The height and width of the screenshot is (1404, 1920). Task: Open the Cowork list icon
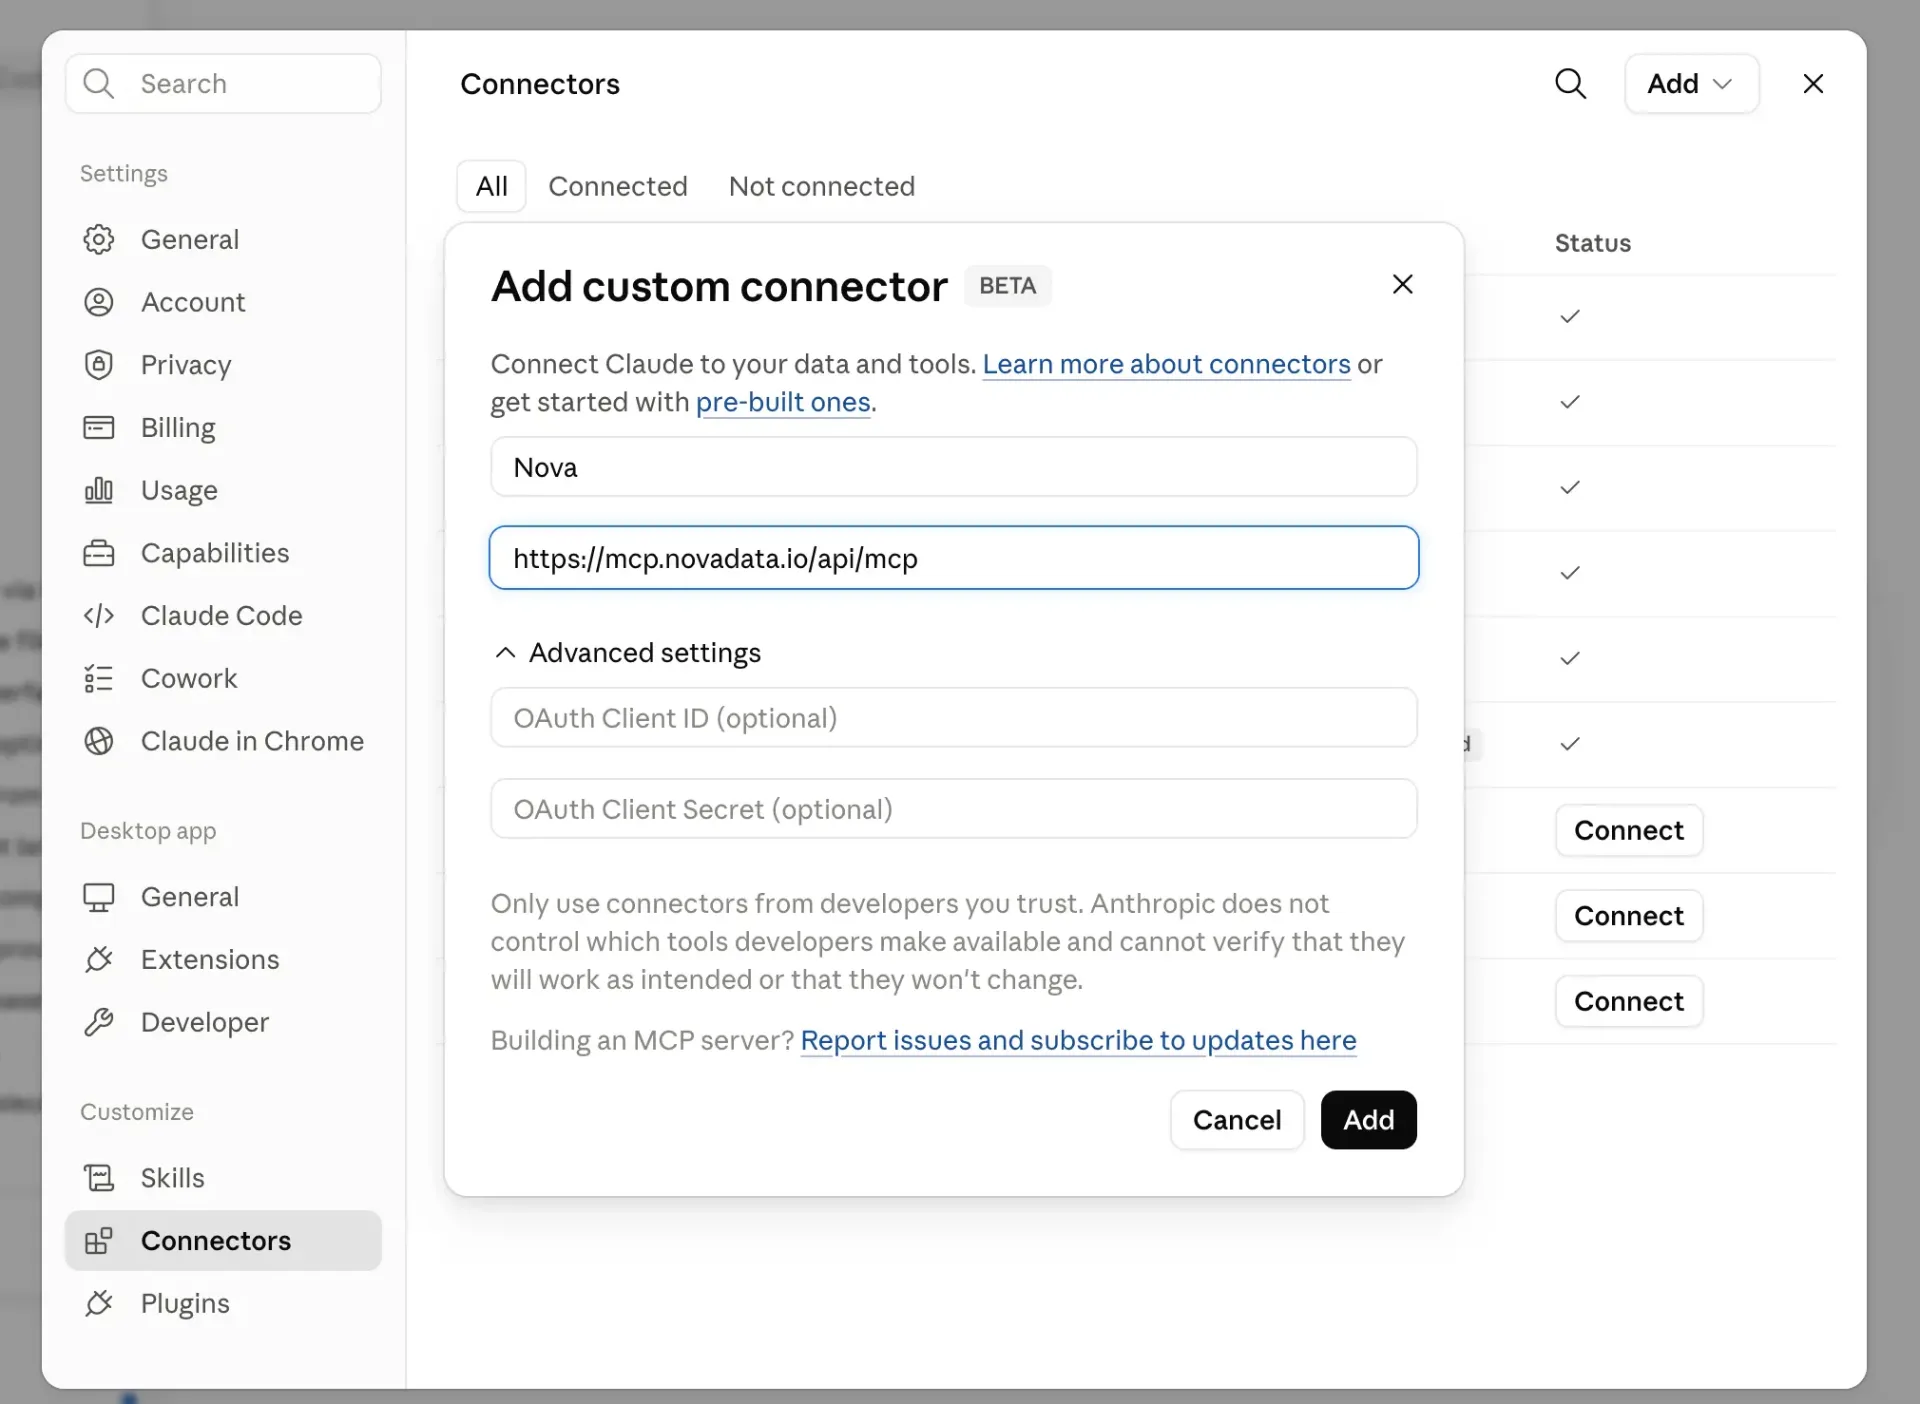pyautogui.click(x=98, y=678)
